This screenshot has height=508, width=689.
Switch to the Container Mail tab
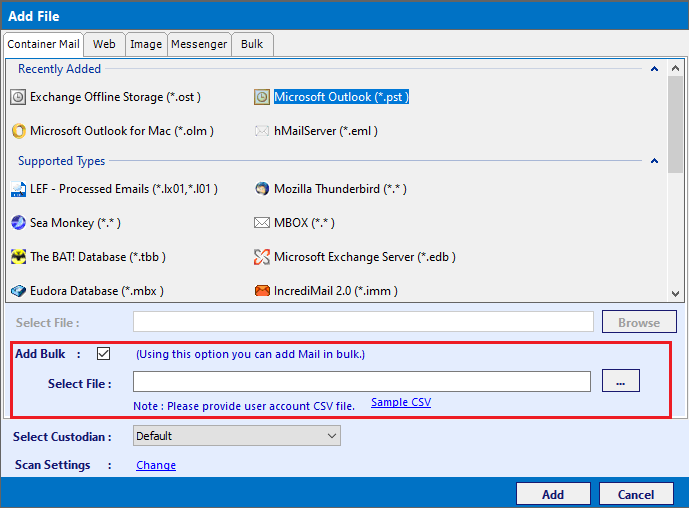pos(44,44)
